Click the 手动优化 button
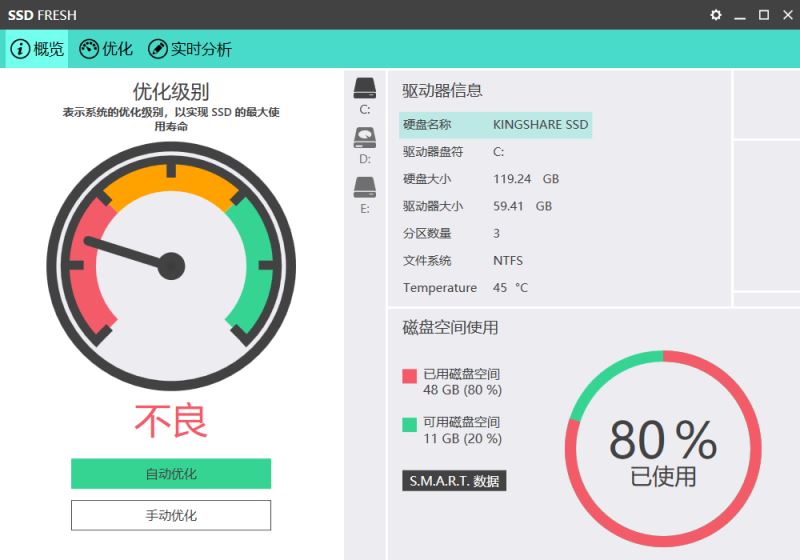Image resolution: width=800 pixels, height=560 pixels. 171,515
